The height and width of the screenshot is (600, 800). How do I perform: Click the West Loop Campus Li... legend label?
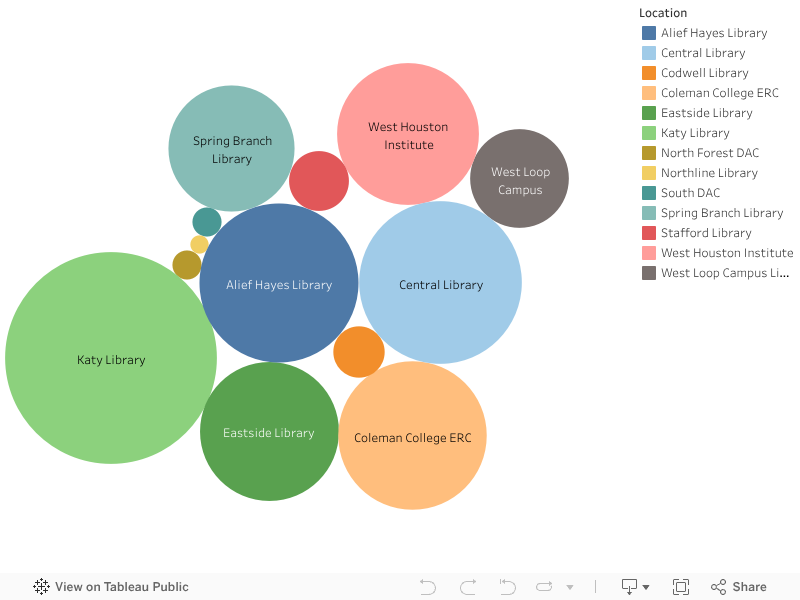coord(725,273)
